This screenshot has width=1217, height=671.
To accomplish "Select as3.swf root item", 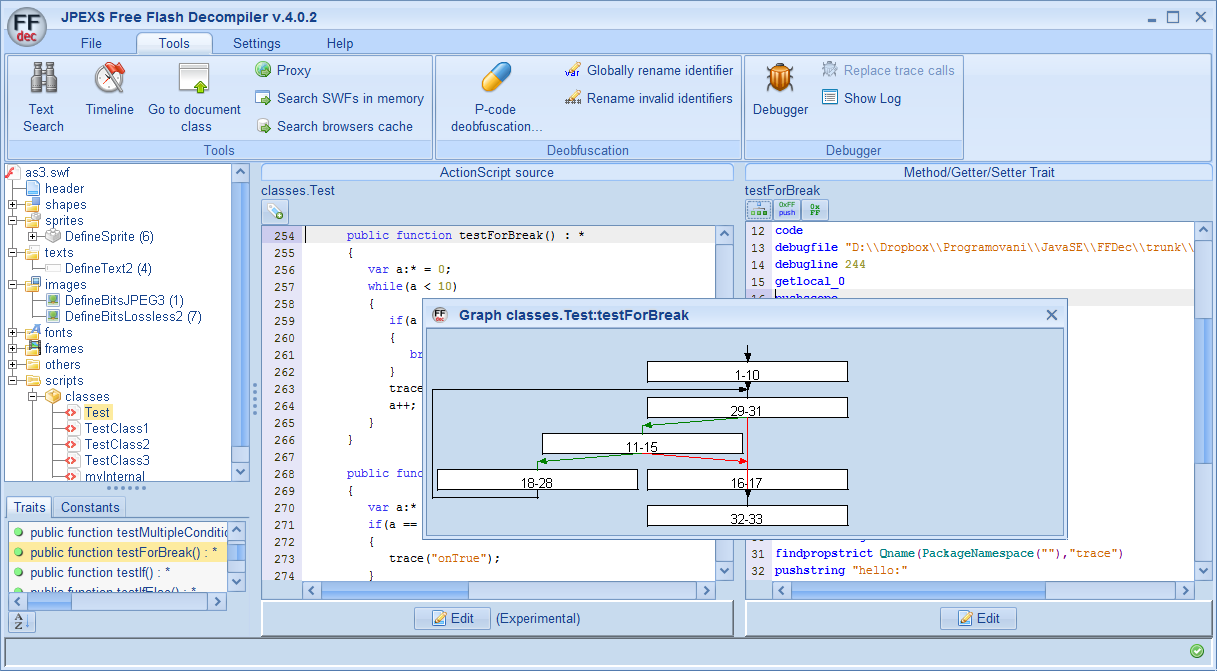I will (47, 173).
